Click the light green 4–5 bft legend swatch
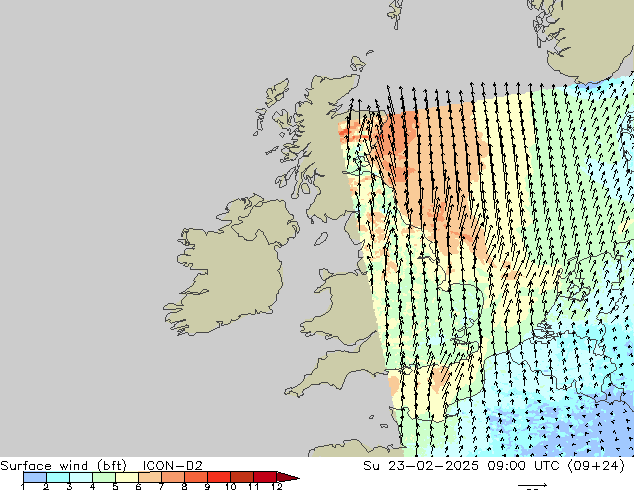Screen dimensions: 634x490 point(104,477)
